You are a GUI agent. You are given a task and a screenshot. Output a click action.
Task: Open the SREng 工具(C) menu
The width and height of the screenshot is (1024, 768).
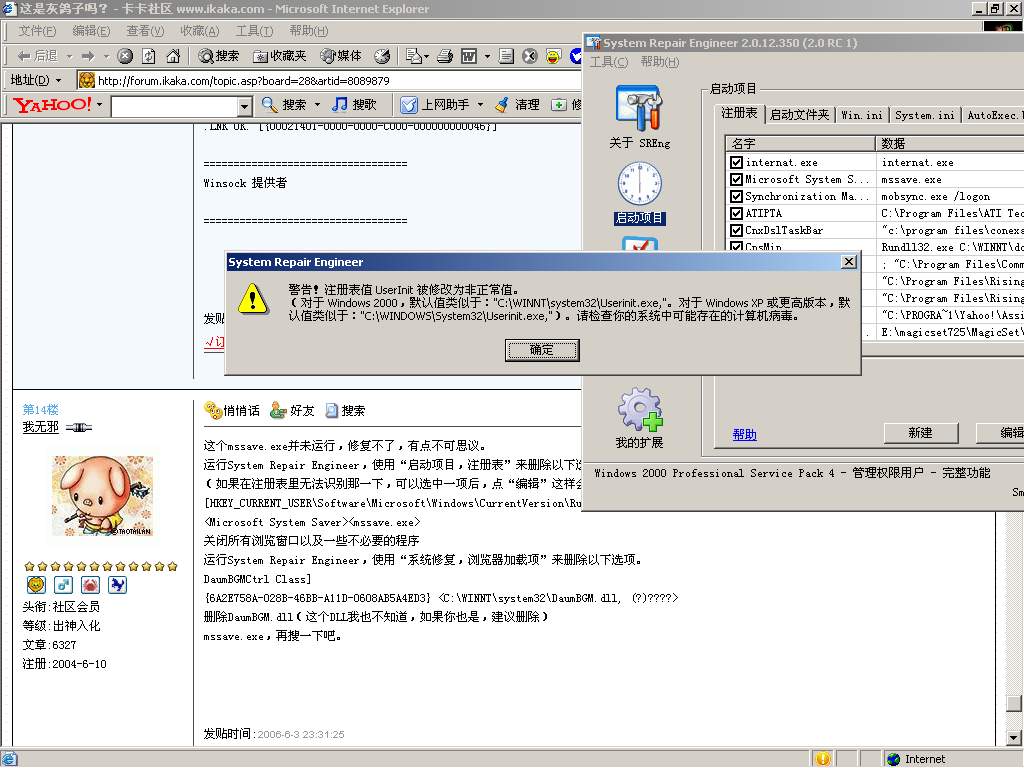609,61
